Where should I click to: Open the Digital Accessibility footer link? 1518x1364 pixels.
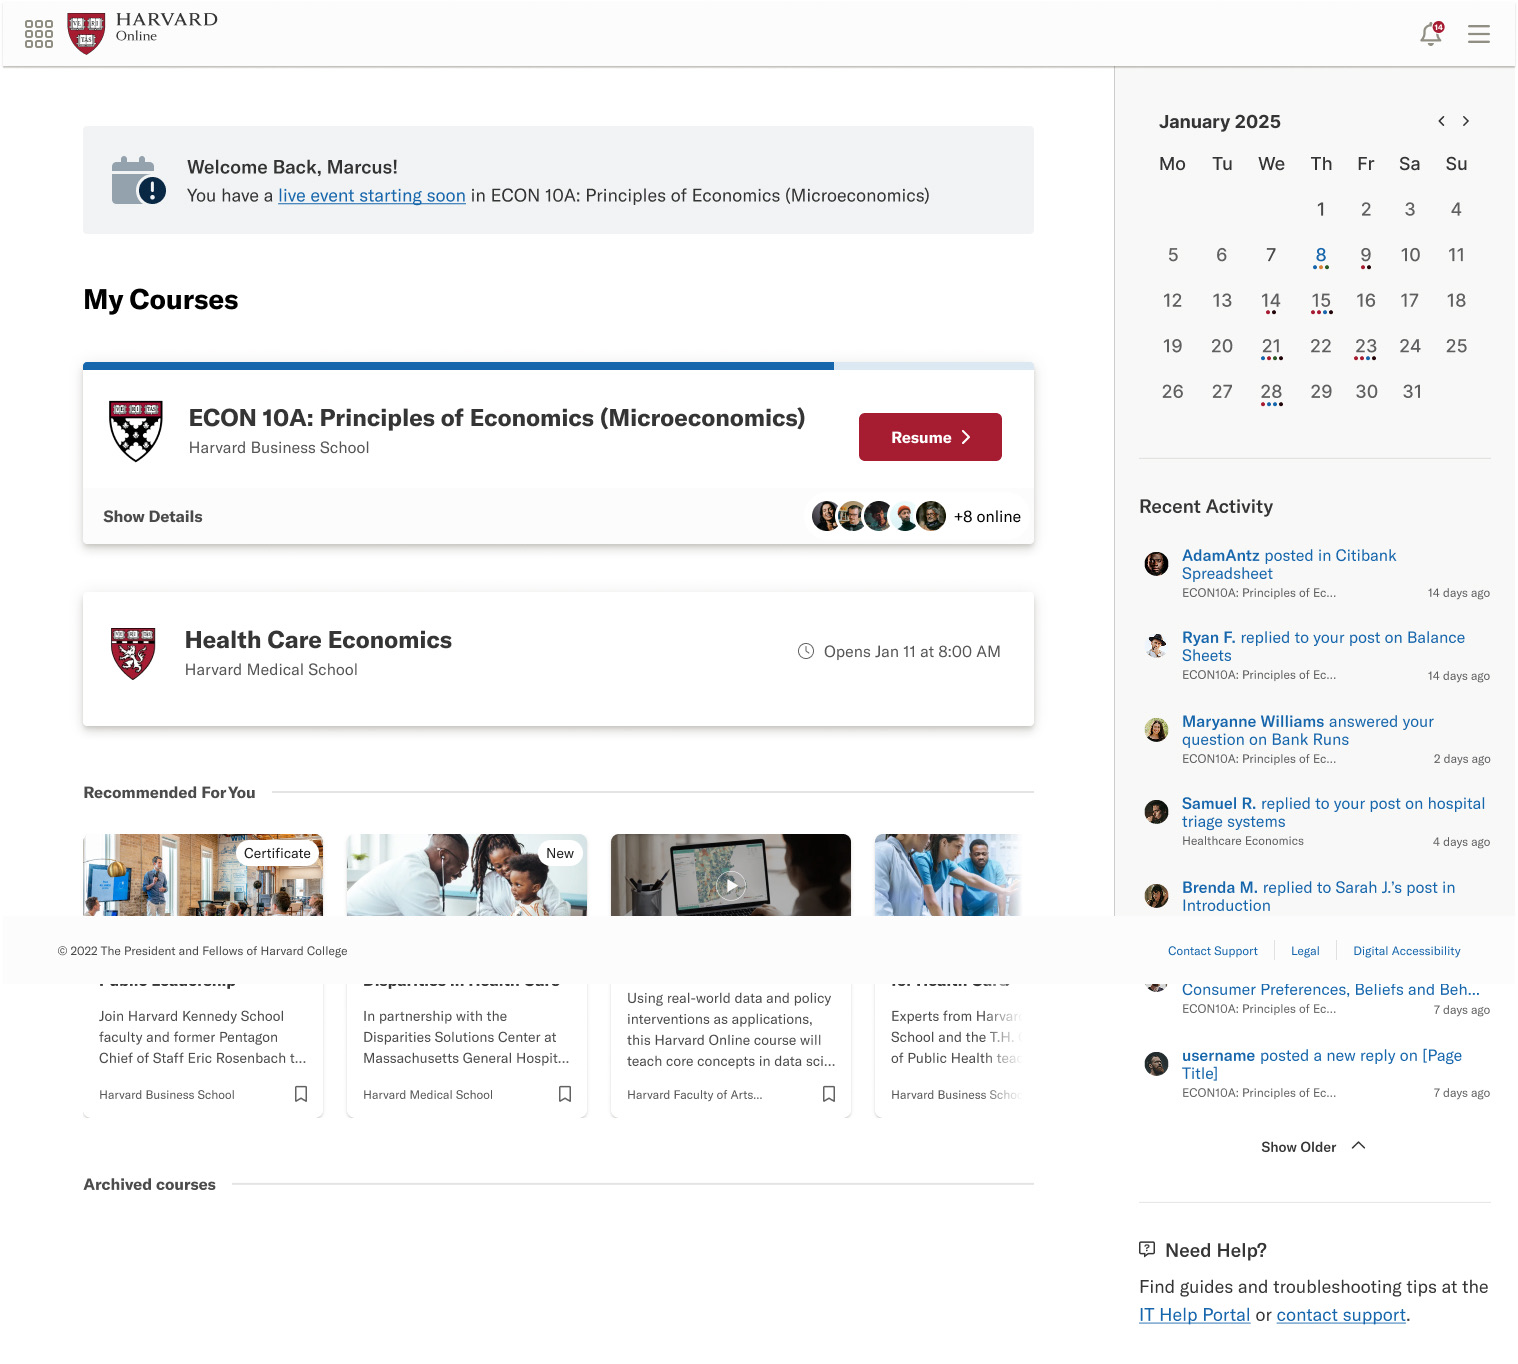1407,951
